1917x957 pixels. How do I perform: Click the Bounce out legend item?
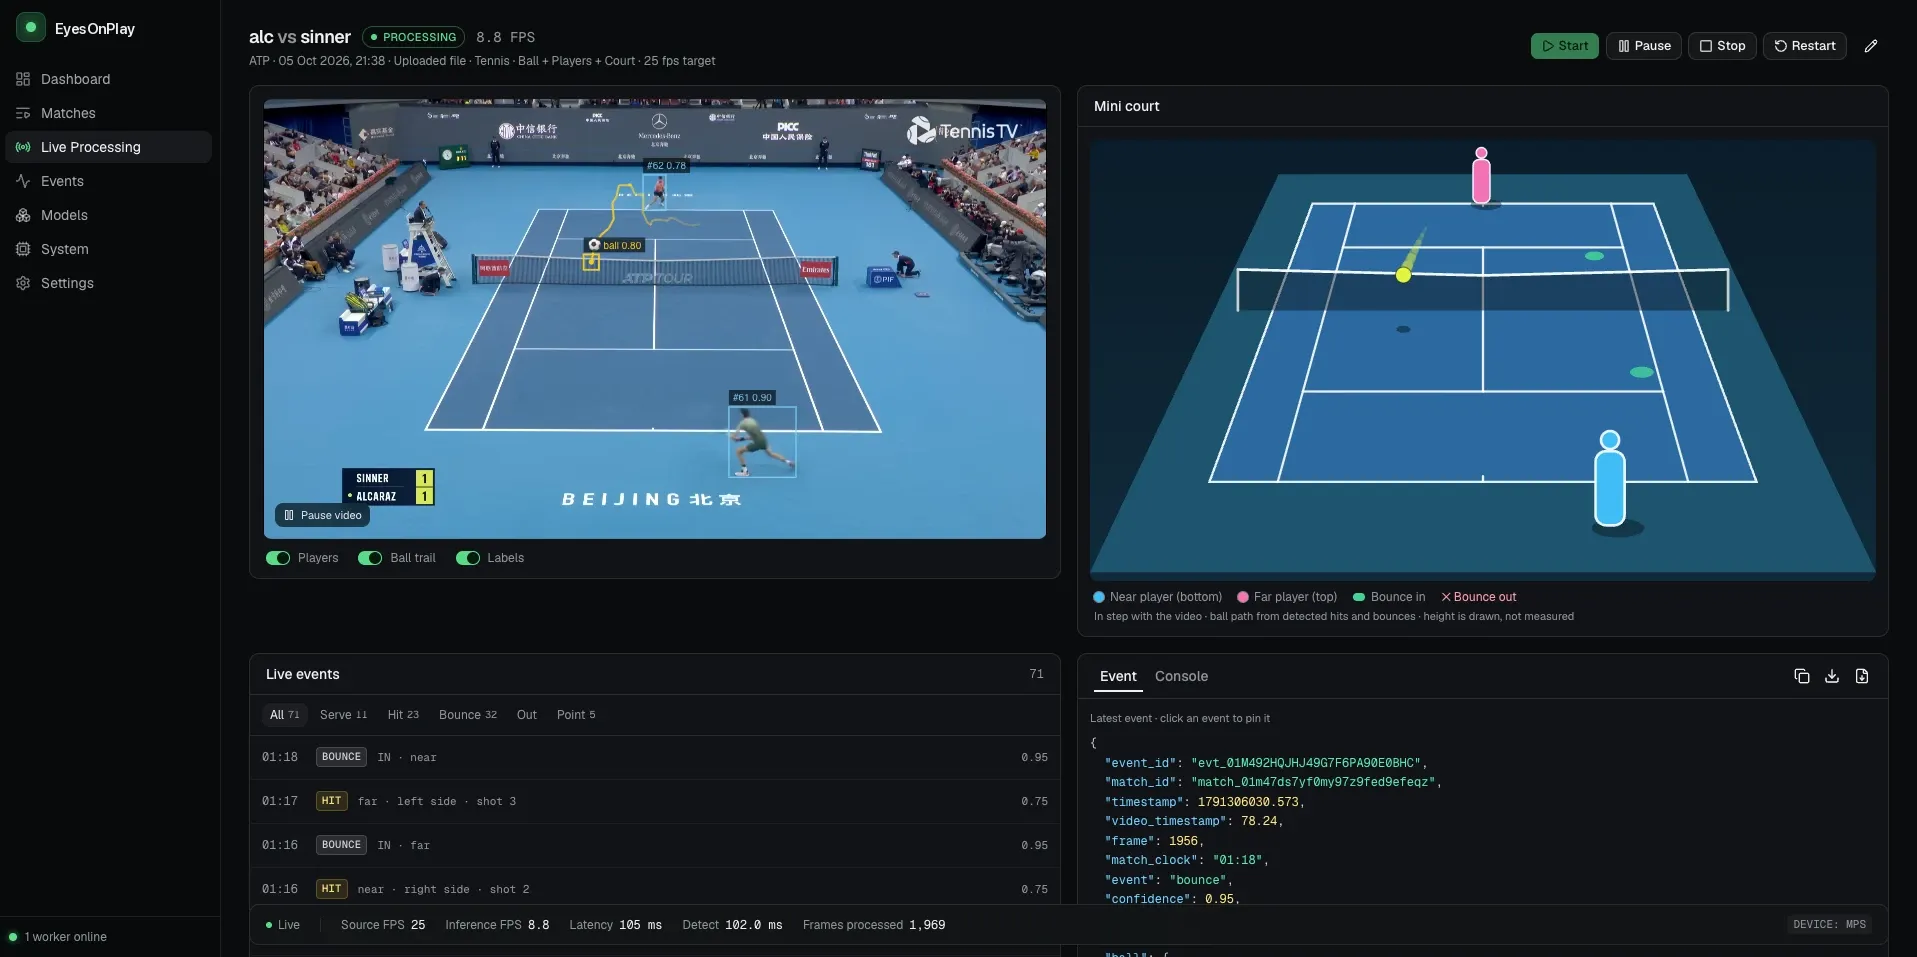pyautogui.click(x=1478, y=597)
